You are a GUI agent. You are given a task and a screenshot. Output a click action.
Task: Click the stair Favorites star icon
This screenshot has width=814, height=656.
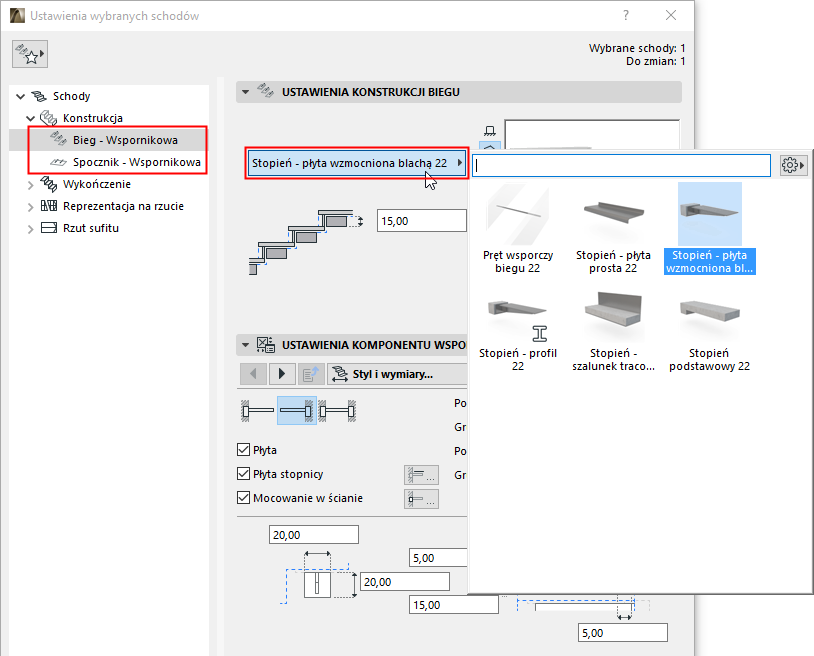[29, 53]
